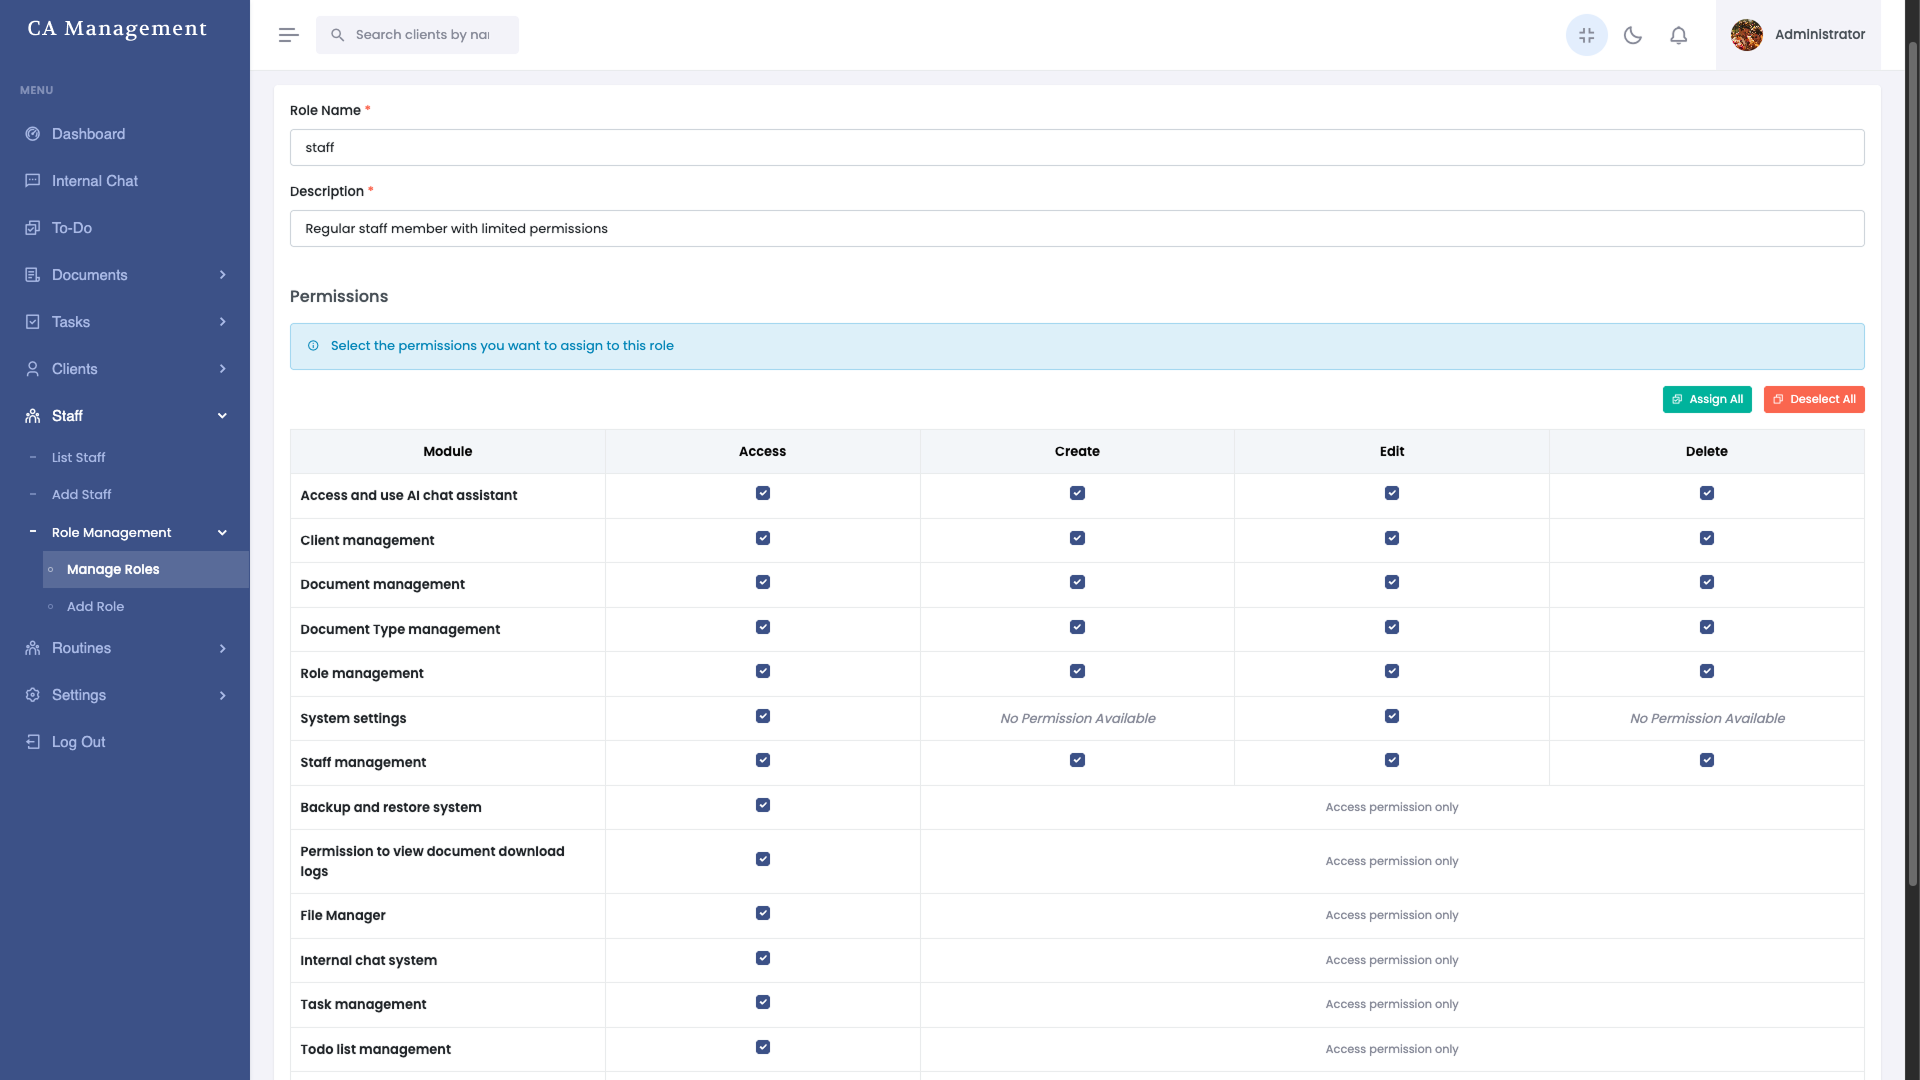Viewport: 1920px width, 1080px height.
Task: Select Manage Roles menu item
Action: [x=146, y=569]
